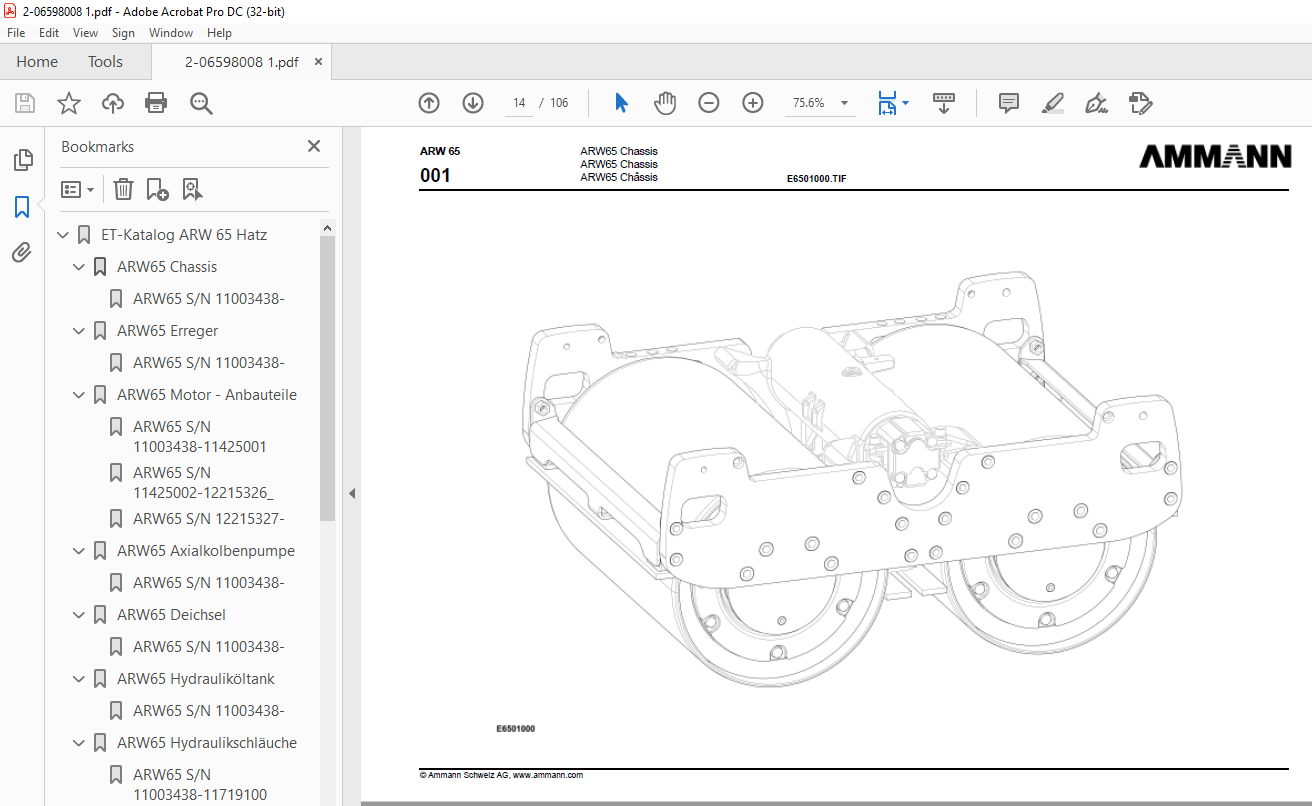Image resolution: width=1312 pixels, height=806 pixels.
Task: Open the File menu
Action: pos(16,33)
